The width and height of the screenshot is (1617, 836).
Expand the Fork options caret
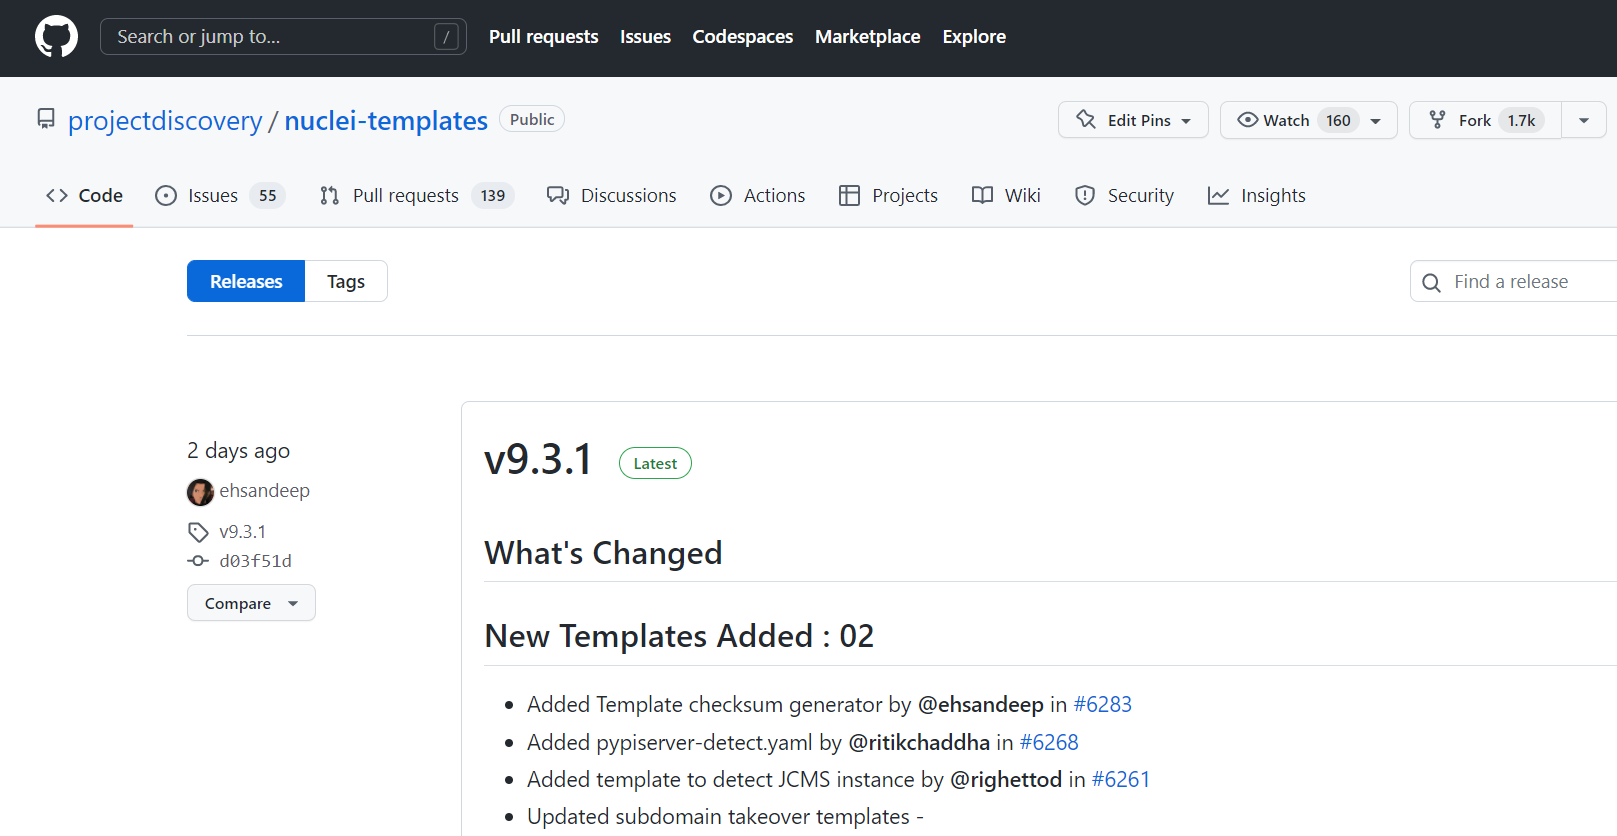coord(1584,120)
